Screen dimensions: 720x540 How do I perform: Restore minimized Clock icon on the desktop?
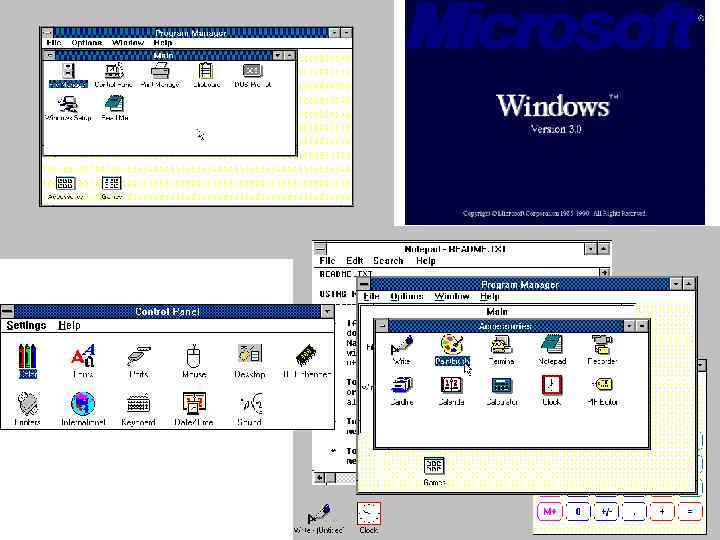tap(369, 518)
